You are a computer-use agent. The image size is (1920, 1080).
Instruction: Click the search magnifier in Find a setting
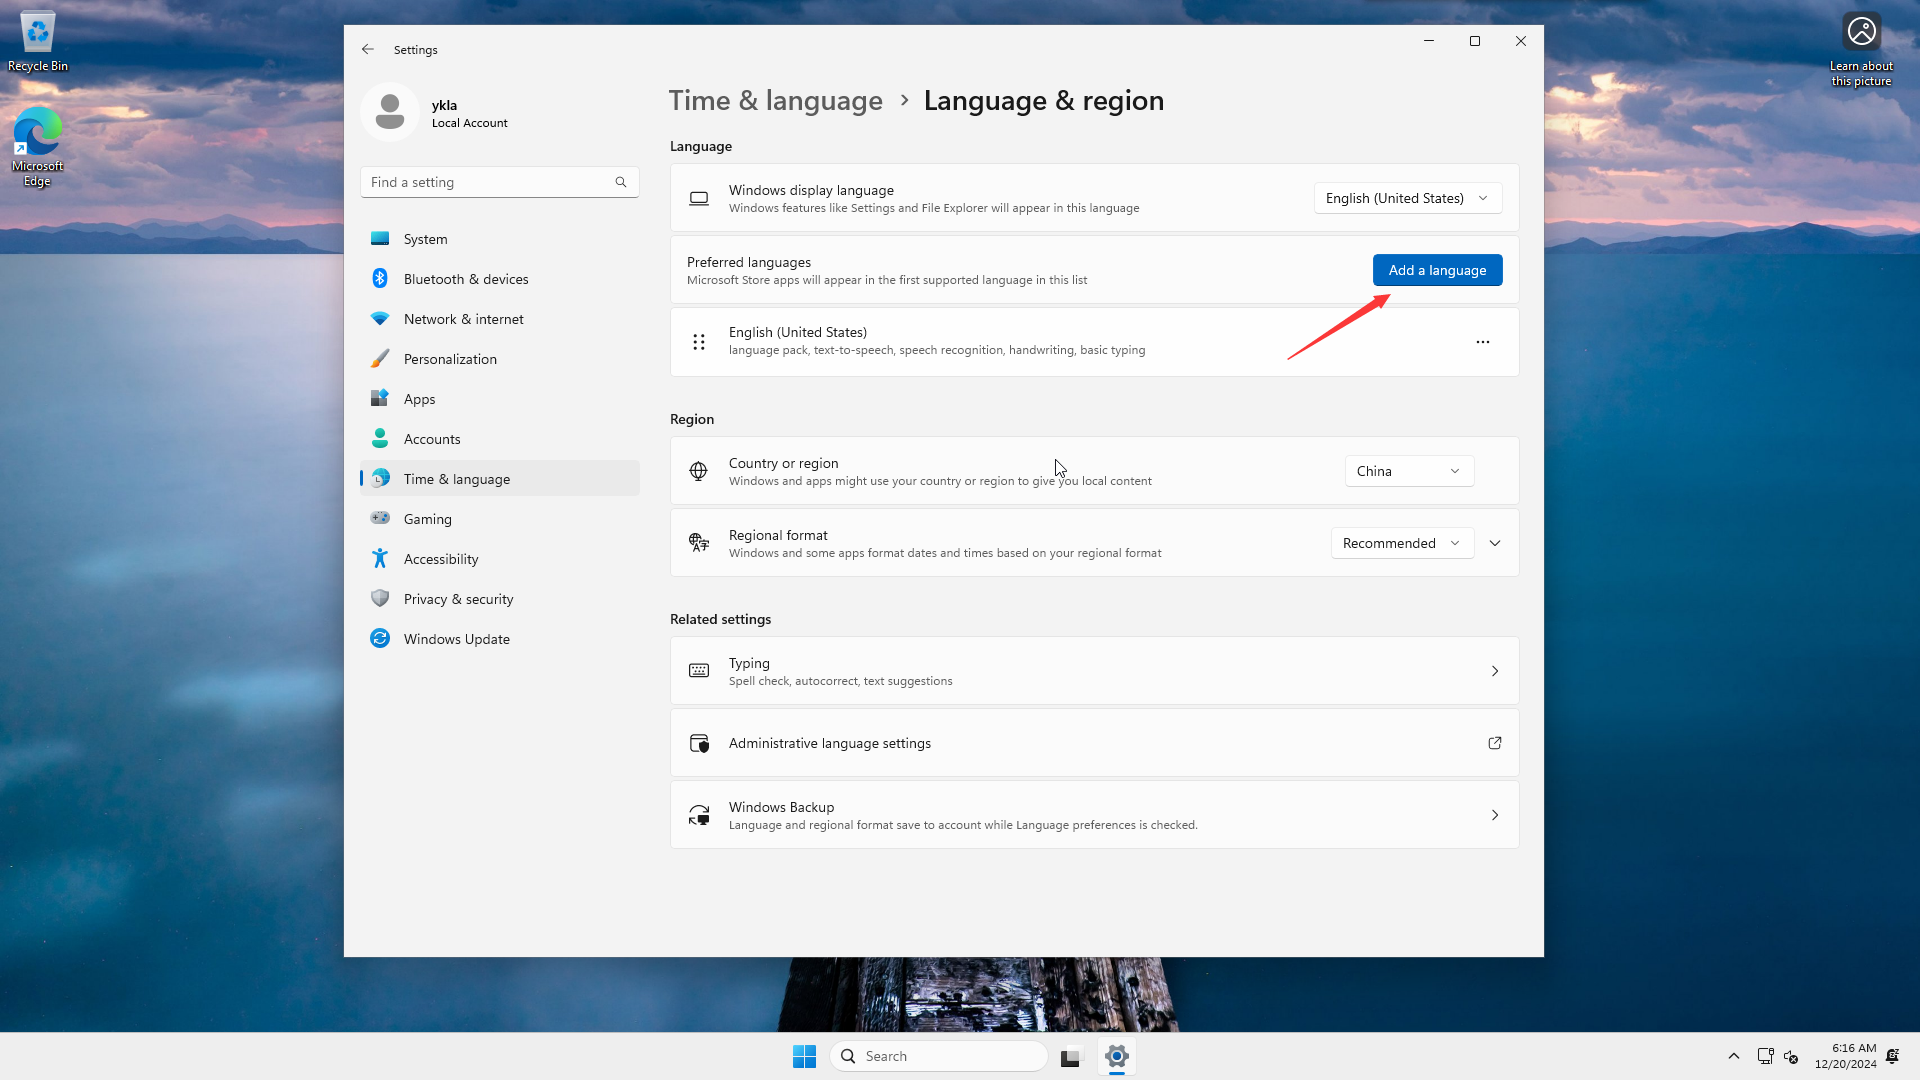tap(621, 182)
